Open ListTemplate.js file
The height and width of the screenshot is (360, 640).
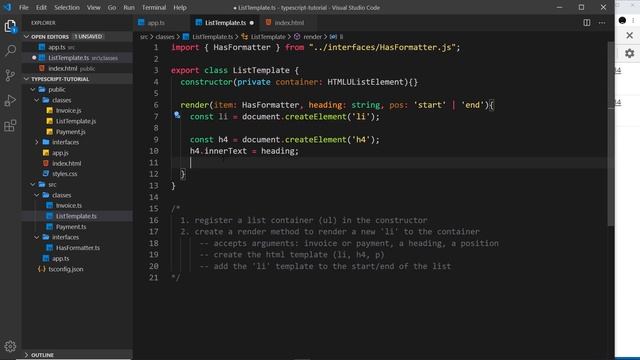coord(78,121)
